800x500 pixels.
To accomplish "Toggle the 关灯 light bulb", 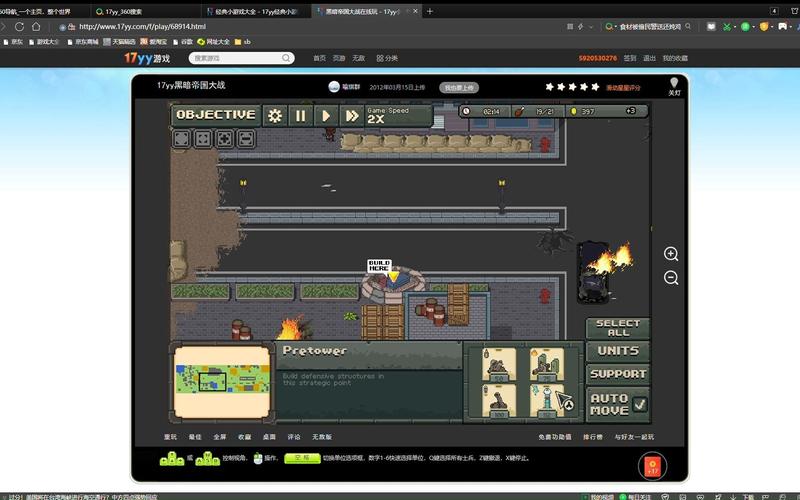I will click(x=674, y=84).
